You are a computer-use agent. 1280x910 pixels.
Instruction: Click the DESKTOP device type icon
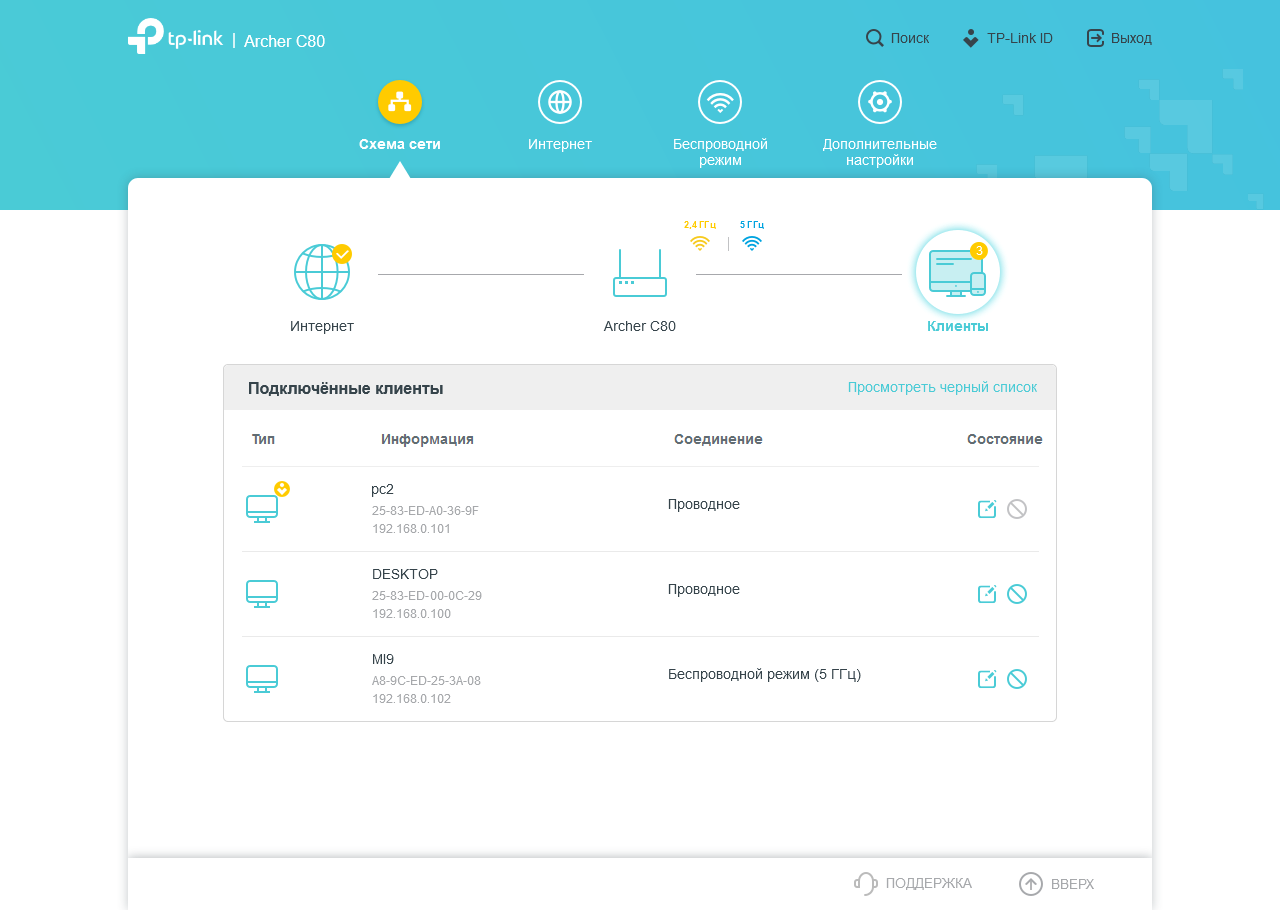click(x=262, y=594)
